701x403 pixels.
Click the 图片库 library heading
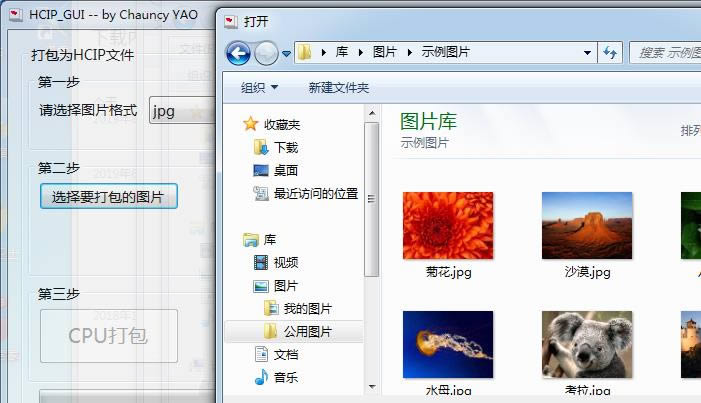[428, 122]
